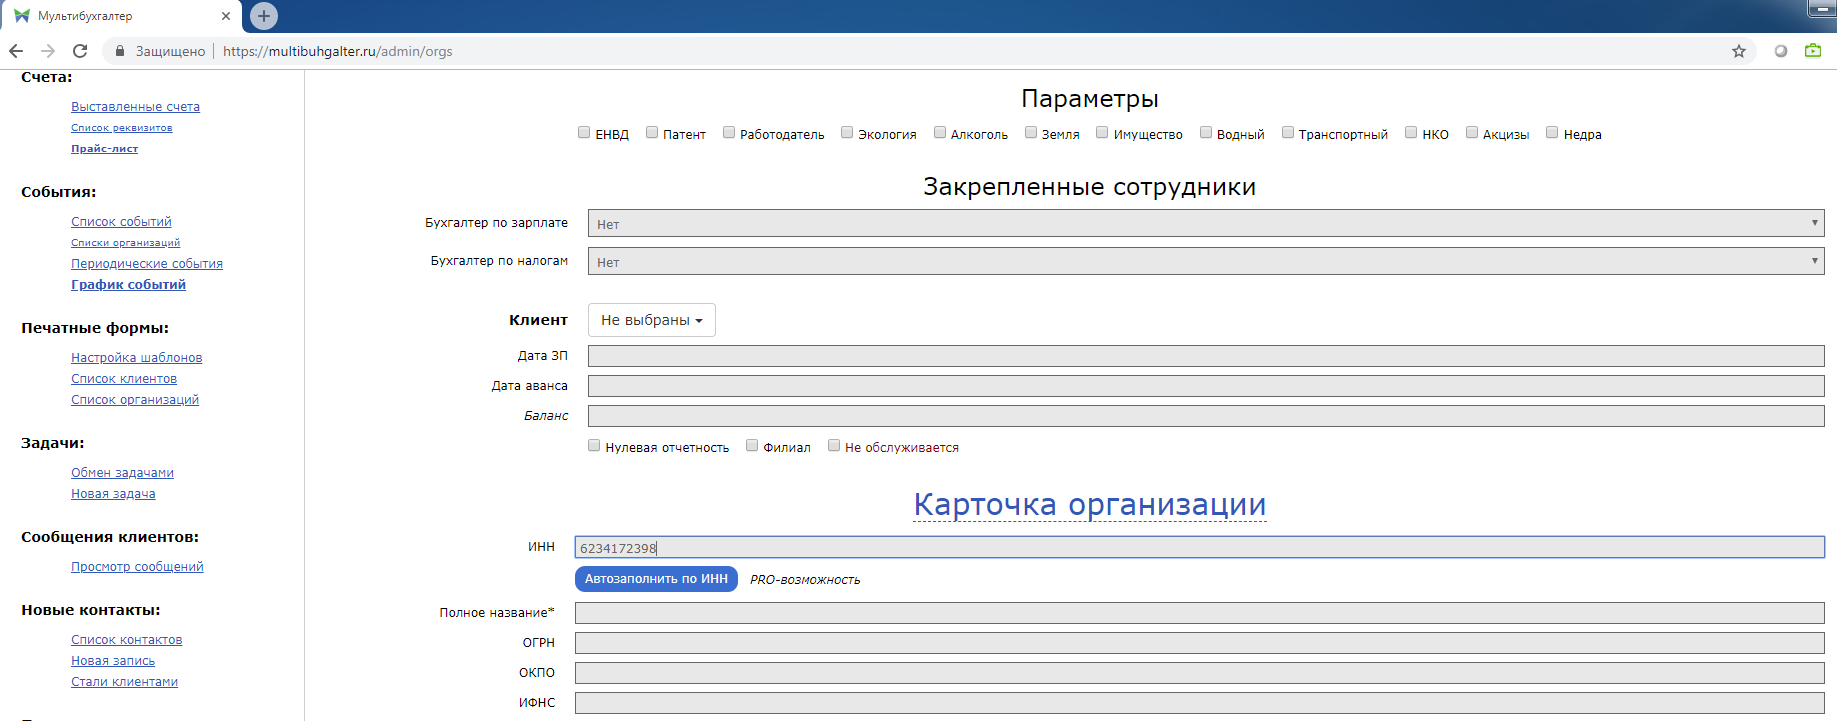Close the Мультибухгалтер tab
The image size is (1837, 721).
point(226,16)
